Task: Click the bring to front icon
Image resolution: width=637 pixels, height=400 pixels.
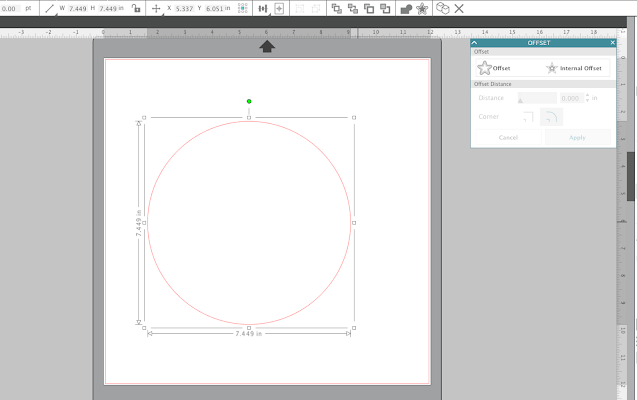Action: tap(336, 9)
